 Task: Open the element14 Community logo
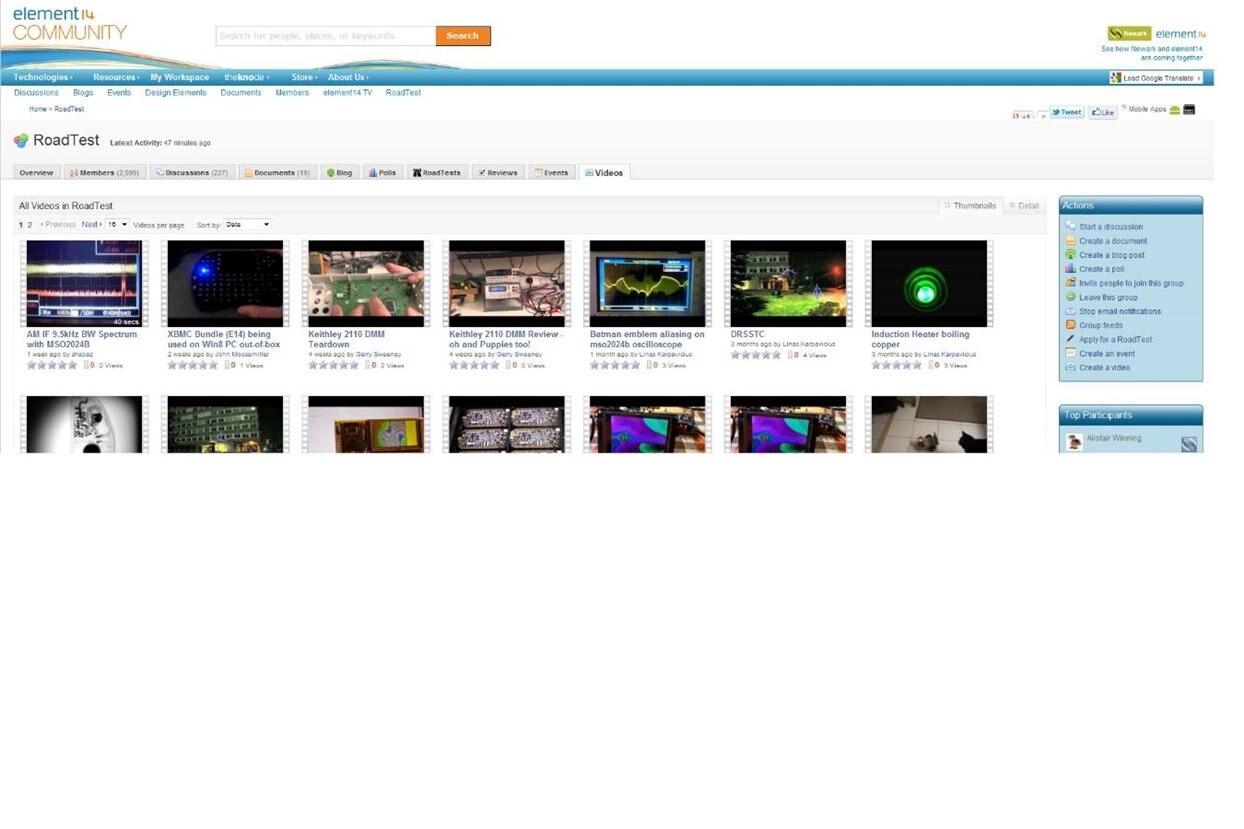click(70, 24)
